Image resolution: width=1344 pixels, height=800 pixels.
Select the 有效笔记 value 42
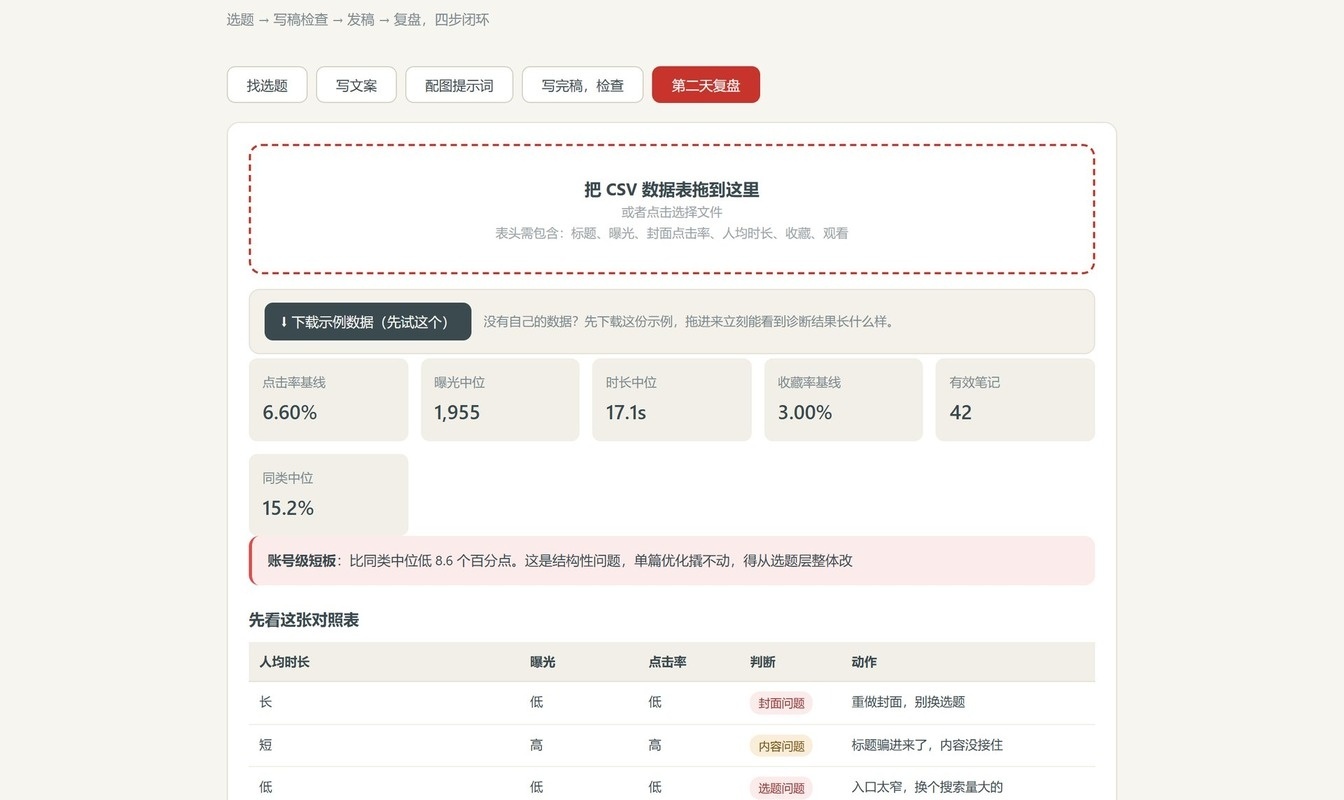(x=961, y=412)
